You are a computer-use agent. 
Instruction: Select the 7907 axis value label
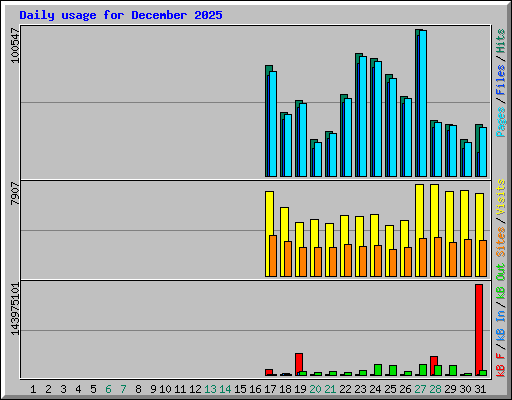point(15,193)
